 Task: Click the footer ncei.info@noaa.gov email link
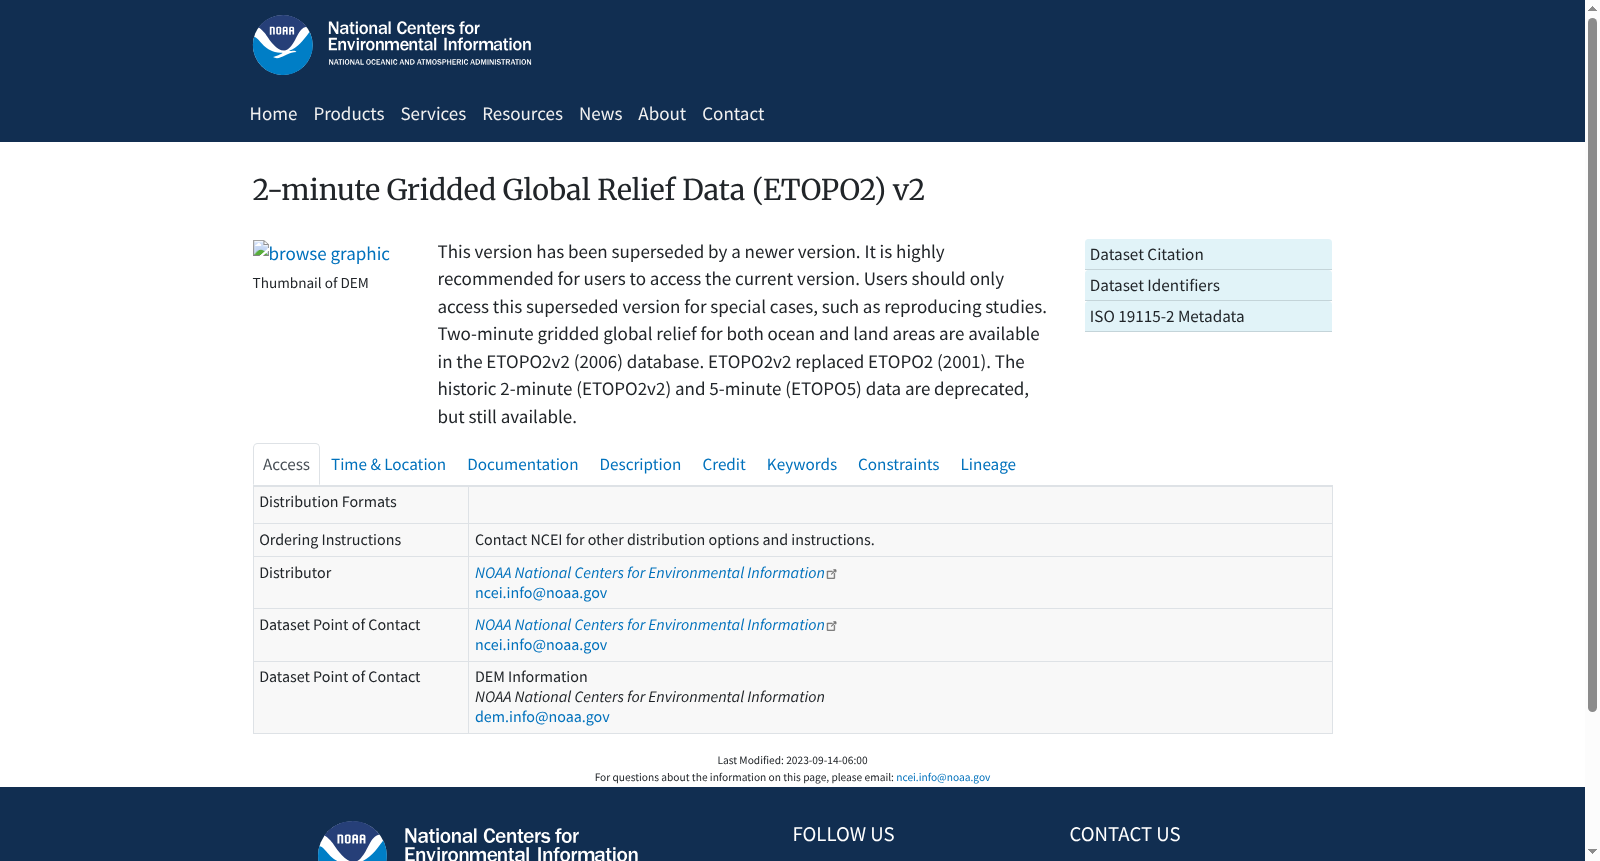[x=943, y=777]
